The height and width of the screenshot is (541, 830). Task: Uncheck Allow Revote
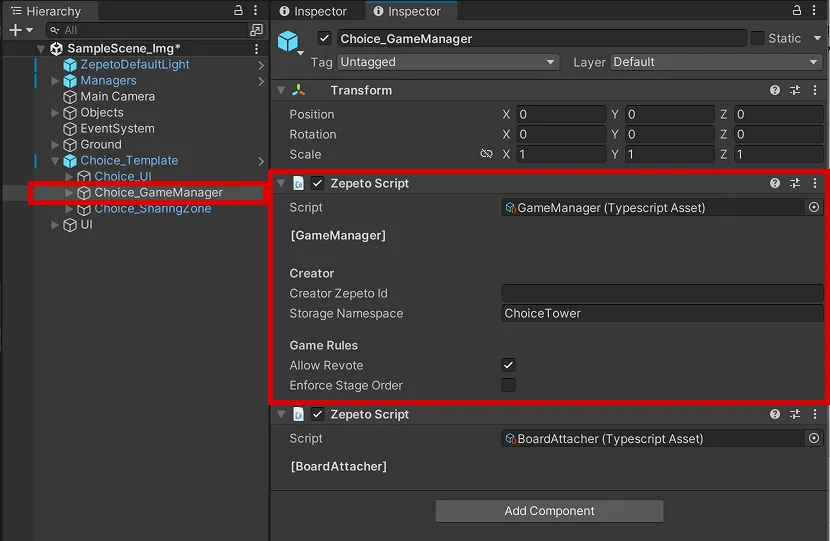(508, 365)
